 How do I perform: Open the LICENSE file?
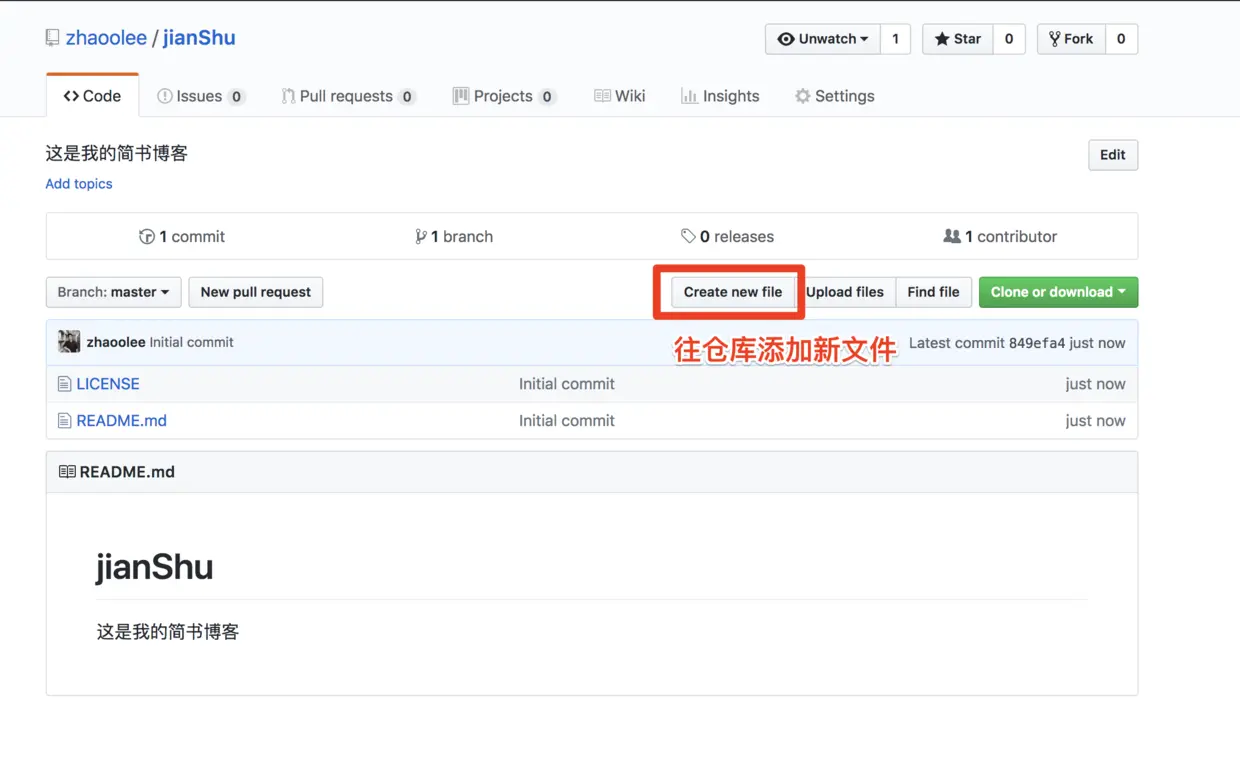point(108,384)
